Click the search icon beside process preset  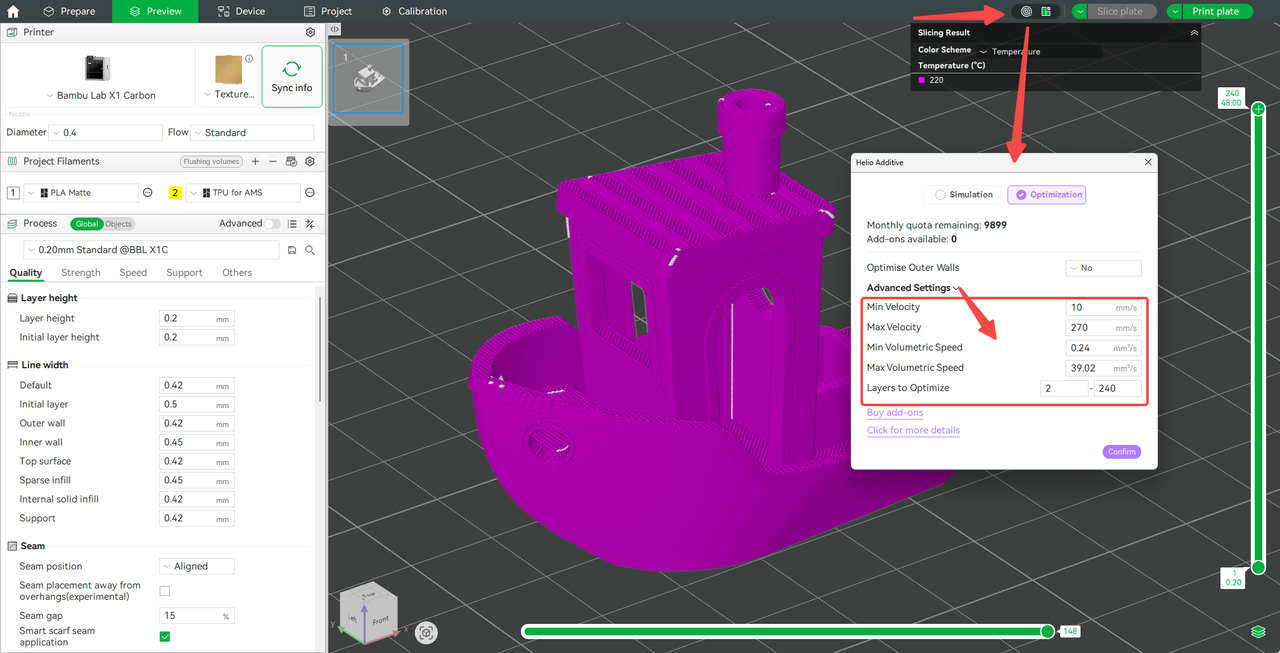pos(310,250)
